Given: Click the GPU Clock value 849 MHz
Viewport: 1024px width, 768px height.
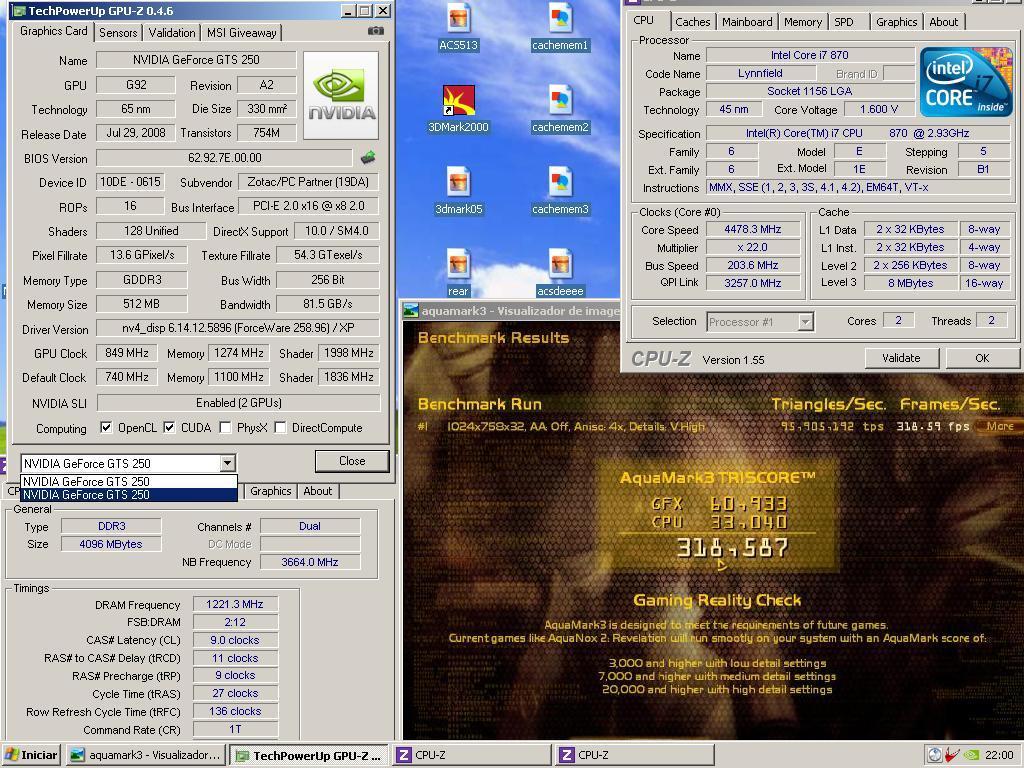Looking at the screenshot, I should [x=127, y=353].
